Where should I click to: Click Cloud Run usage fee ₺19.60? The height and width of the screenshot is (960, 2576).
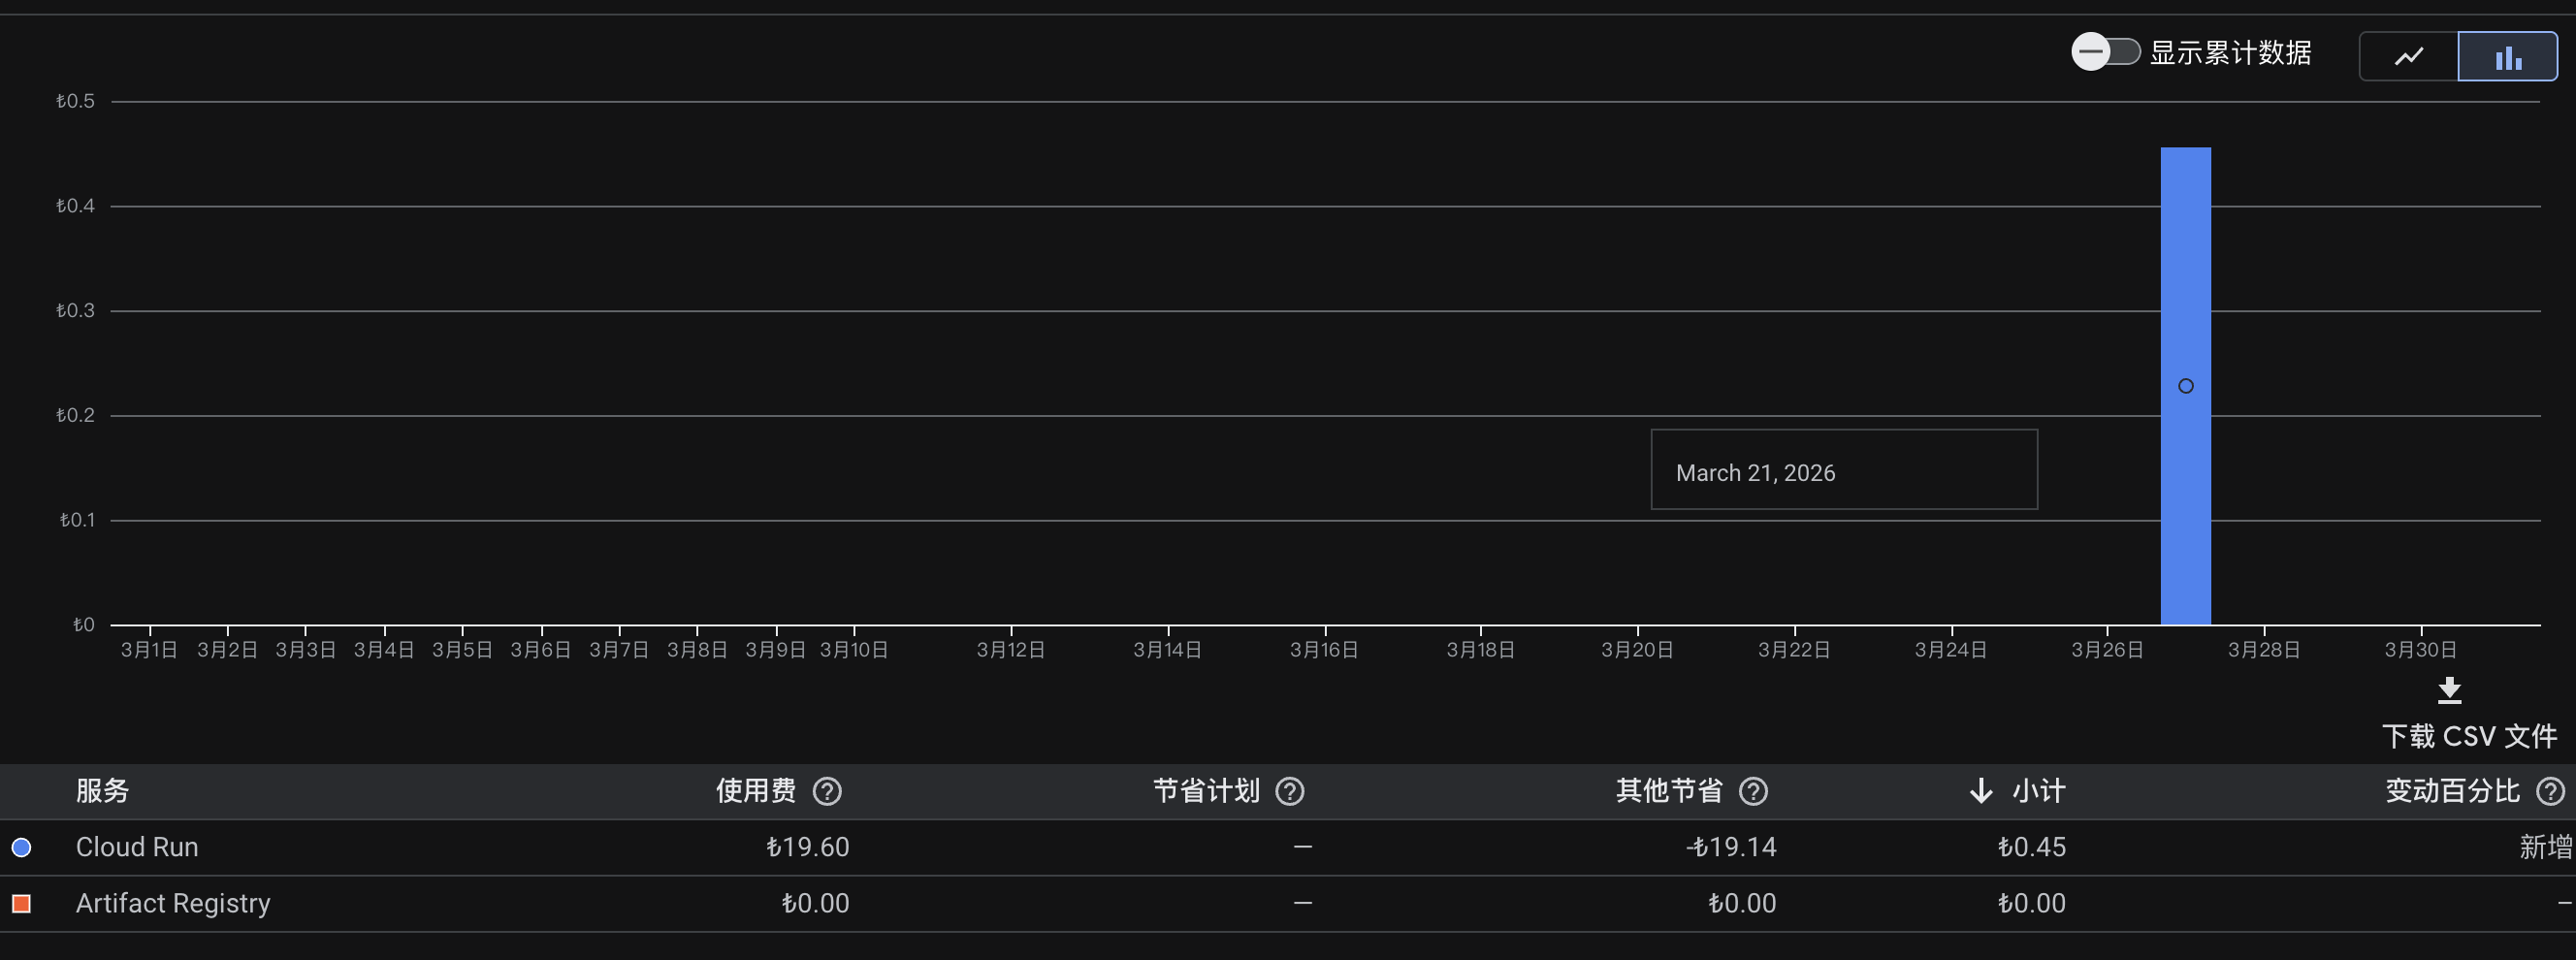808,848
